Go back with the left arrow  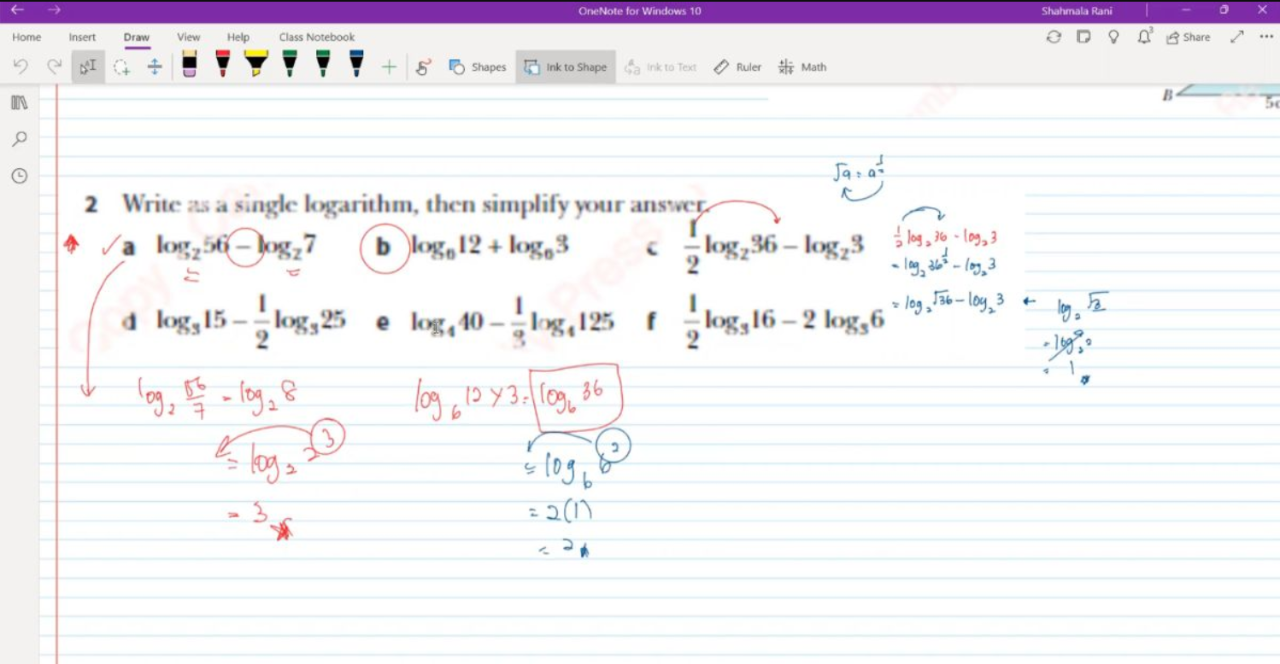click(17, 10)
